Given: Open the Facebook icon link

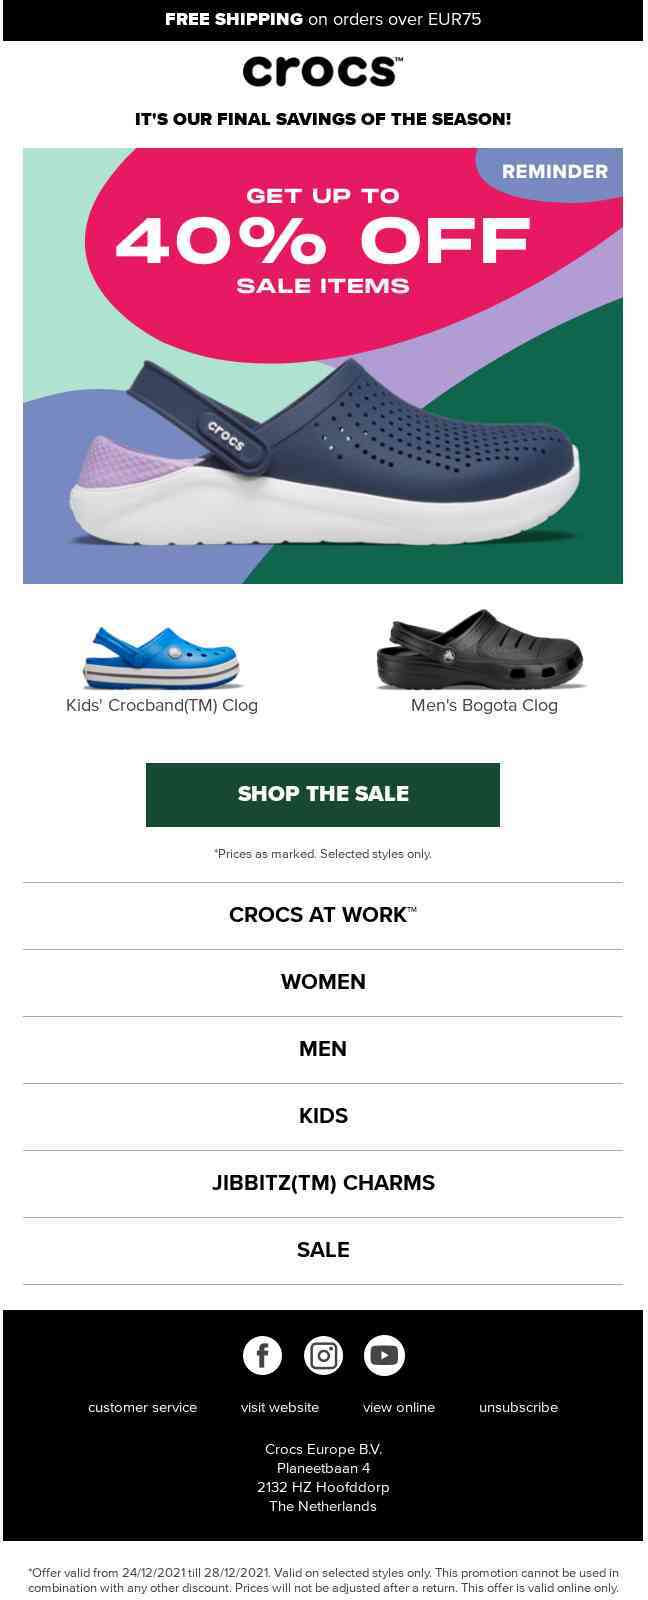Looking at the screenshot, I should [262, 1355].
